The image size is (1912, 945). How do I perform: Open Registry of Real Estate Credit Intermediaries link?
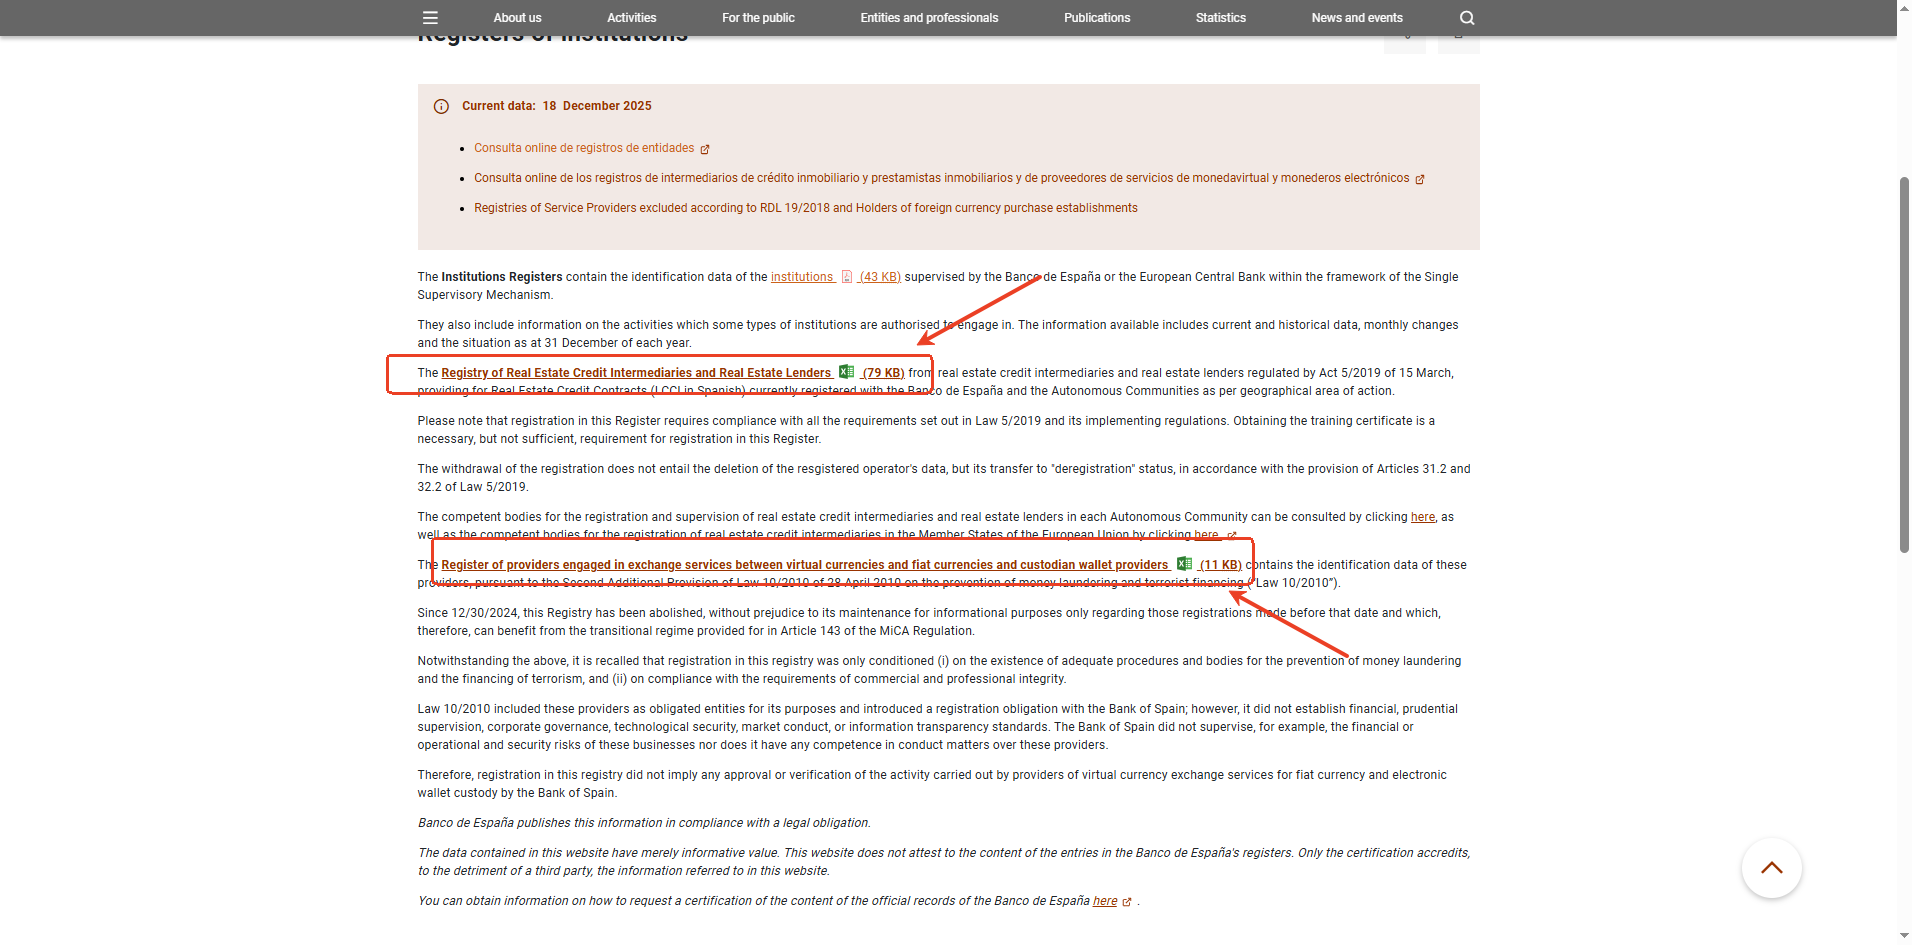tap(636, 373)
